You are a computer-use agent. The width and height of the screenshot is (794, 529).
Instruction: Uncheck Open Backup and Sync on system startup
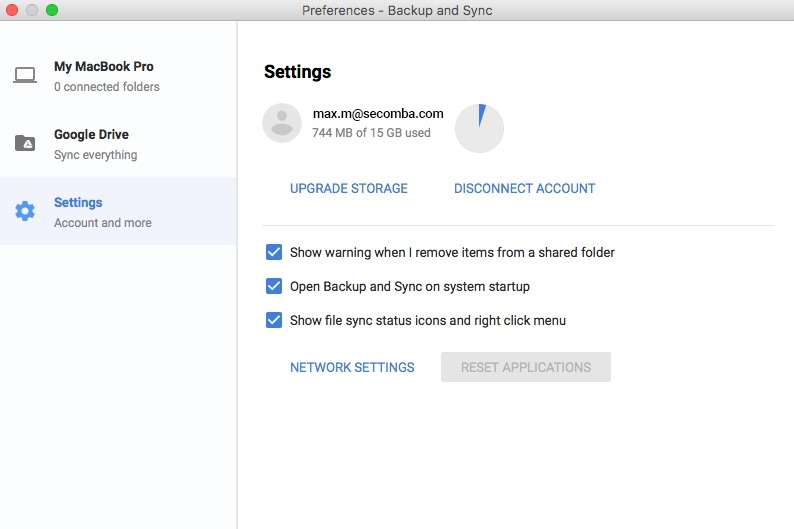coord(274,286)
